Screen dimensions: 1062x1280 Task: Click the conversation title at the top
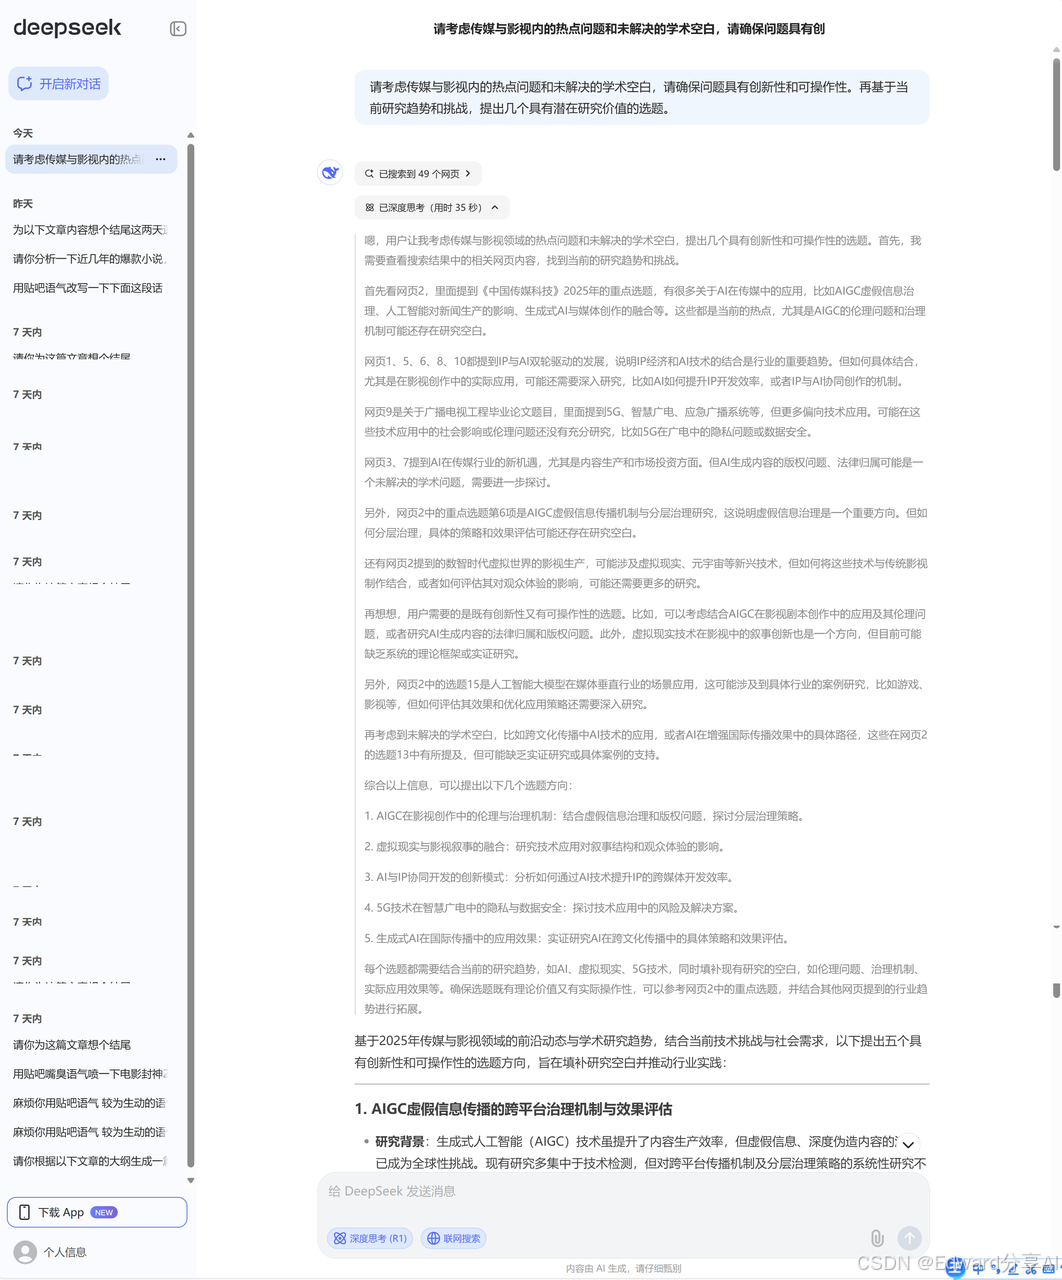[629, 29]
